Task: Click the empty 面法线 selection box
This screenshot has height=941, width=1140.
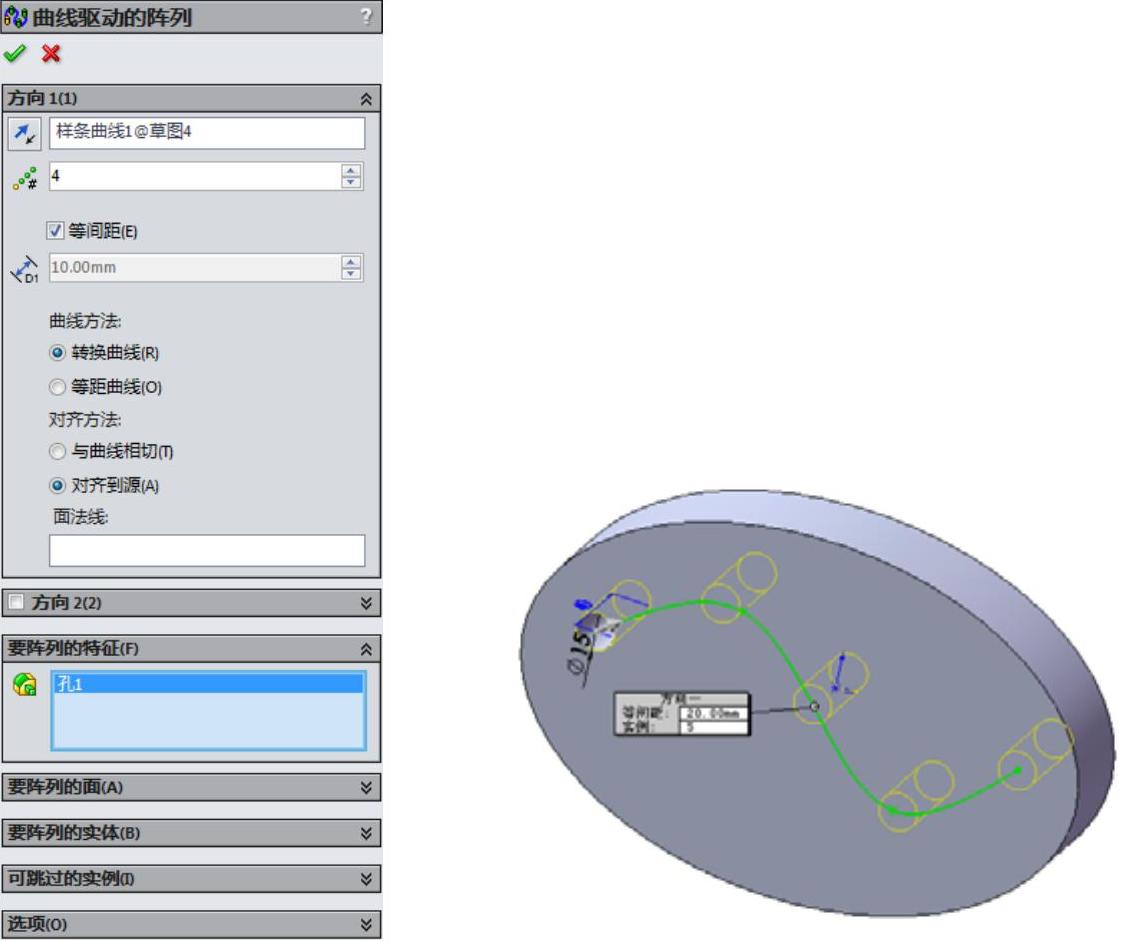Action: click(x=207, y=550)
